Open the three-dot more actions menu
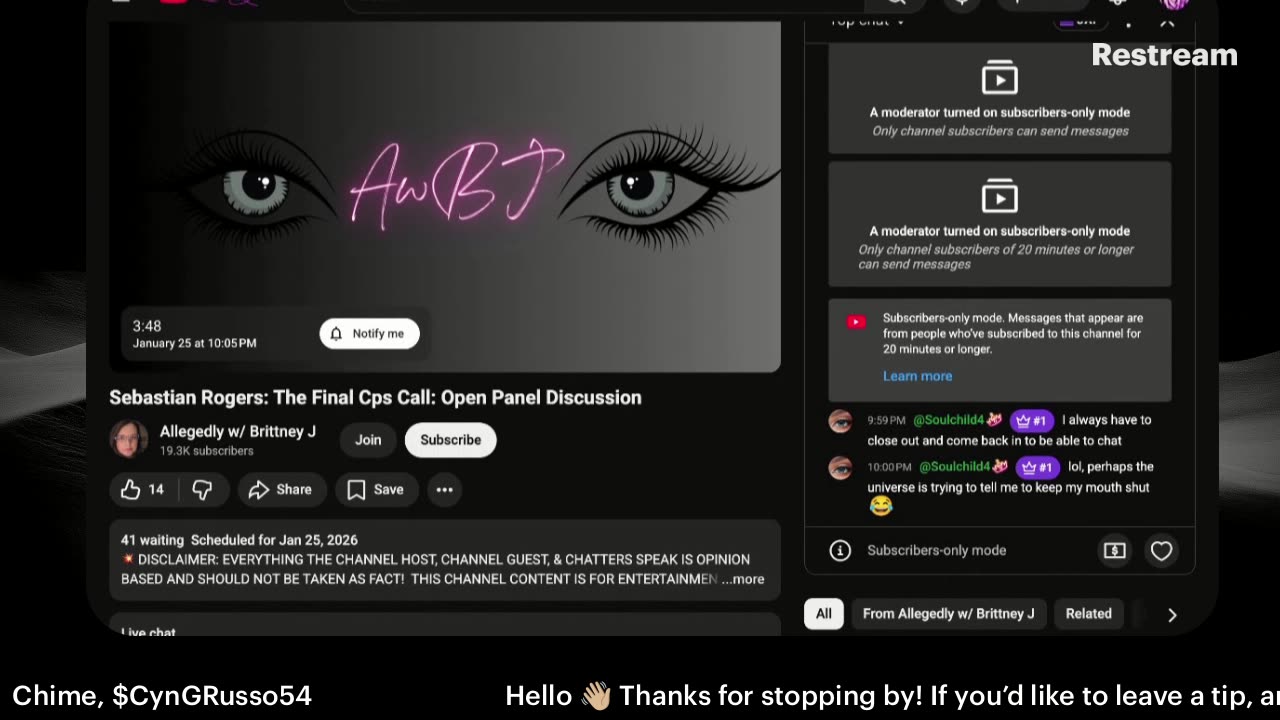 pos(445,489)
